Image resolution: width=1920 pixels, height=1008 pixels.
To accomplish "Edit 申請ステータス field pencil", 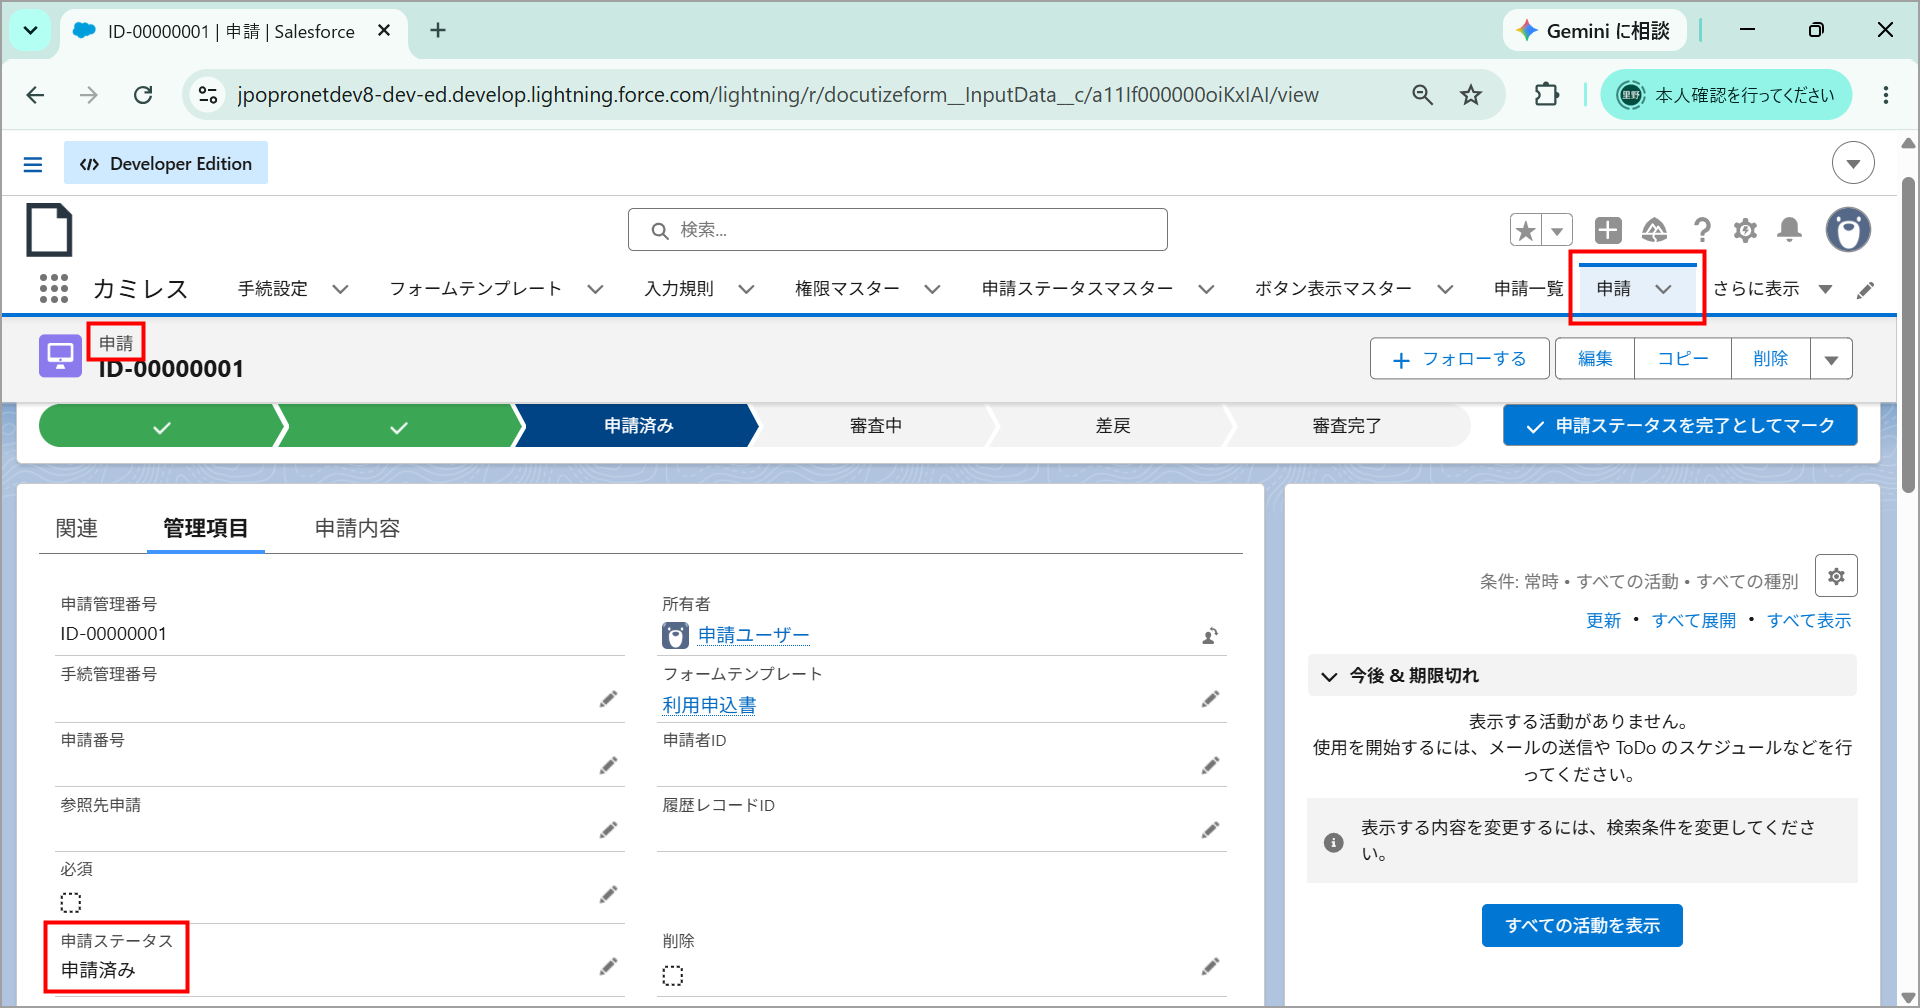I will point(608,966).
